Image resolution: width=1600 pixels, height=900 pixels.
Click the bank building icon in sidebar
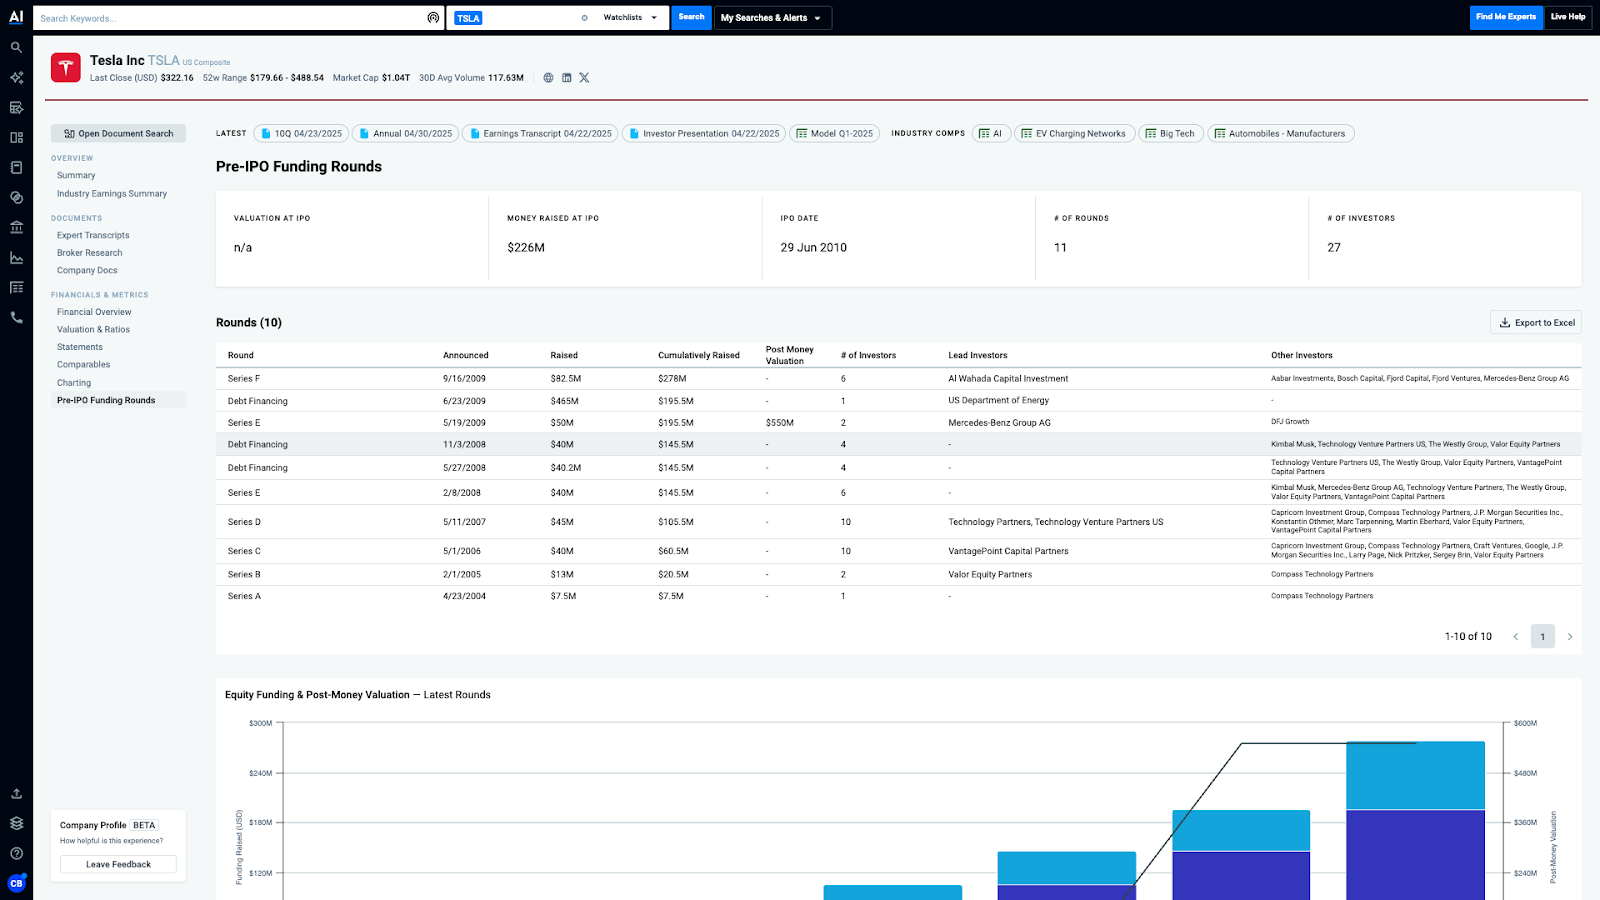coord(16,227)
